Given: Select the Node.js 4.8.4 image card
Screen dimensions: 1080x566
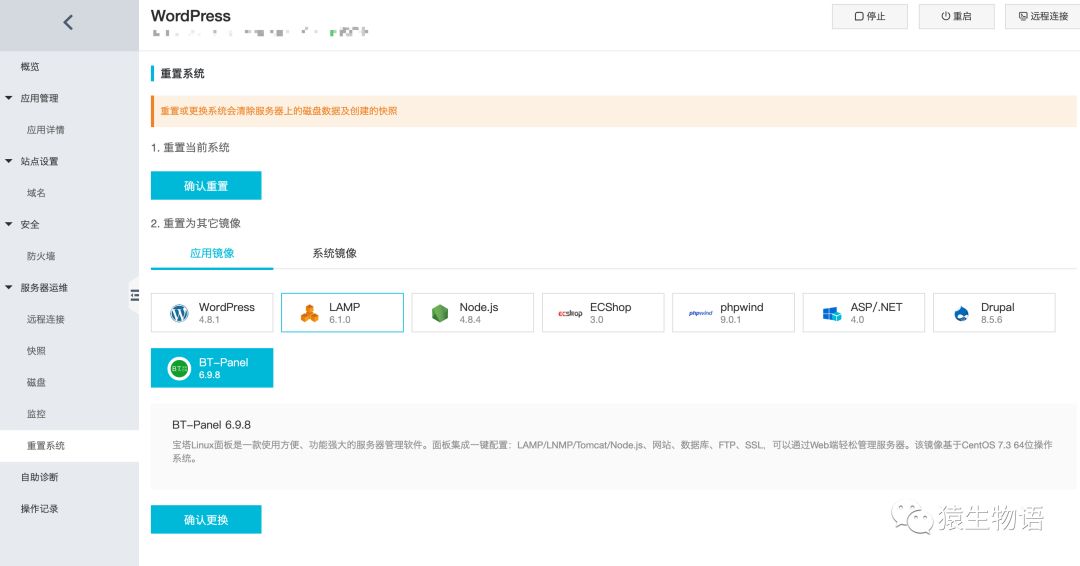Looking at the screenshot, I should [x=472, y=313].
